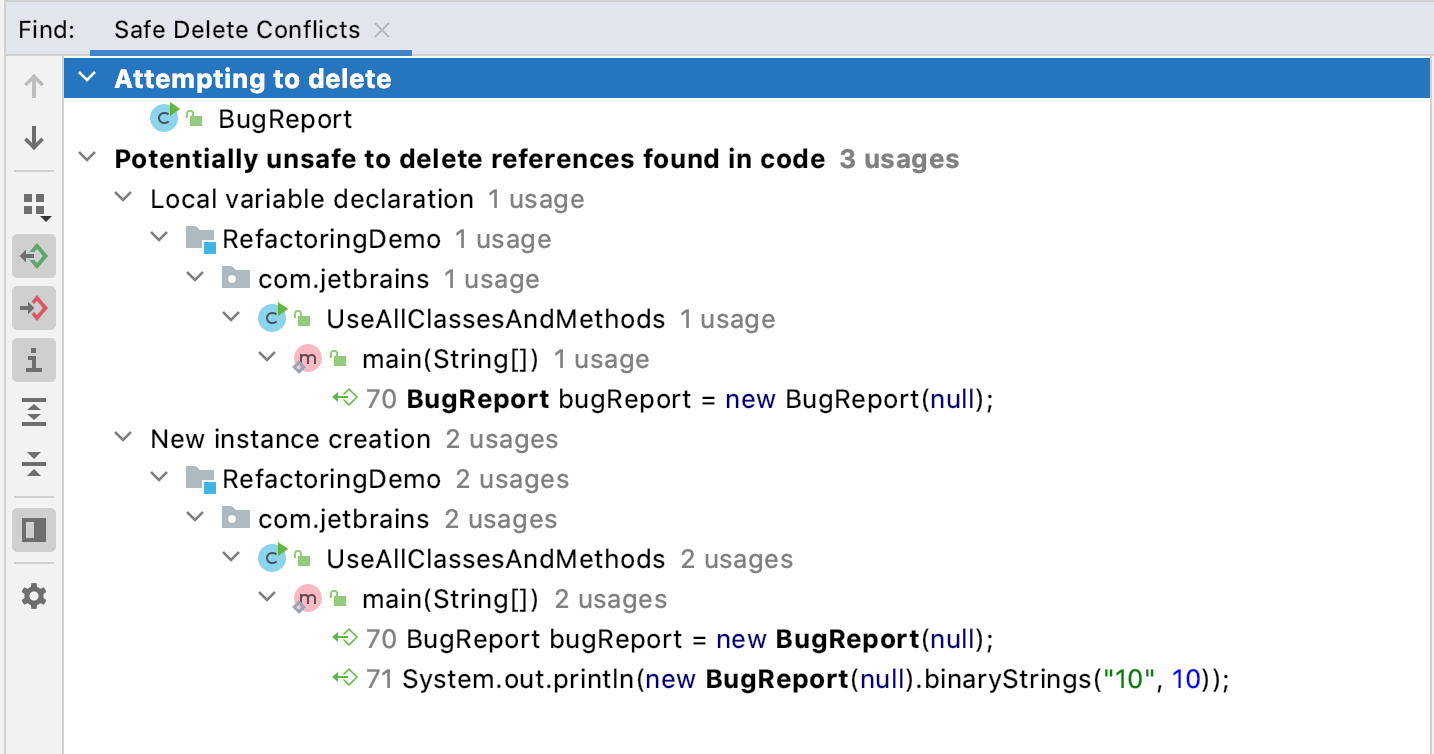Close the Safe Delete Conflicts tab
1434x754 pixels.
pyautogui.click(x=381, y=30)
